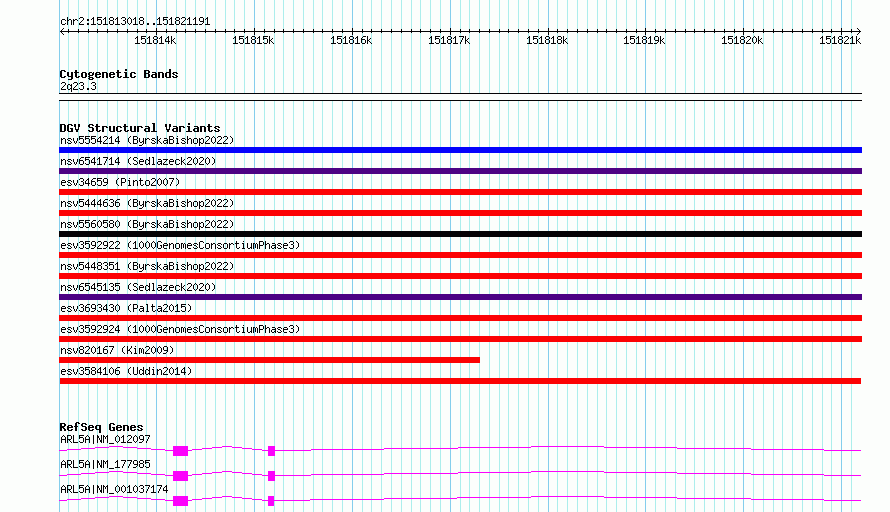The image size is (890, 512).
Task: Click the esv3693430 red variant bar
Action: pyautogui.click(x=460, y=318)
